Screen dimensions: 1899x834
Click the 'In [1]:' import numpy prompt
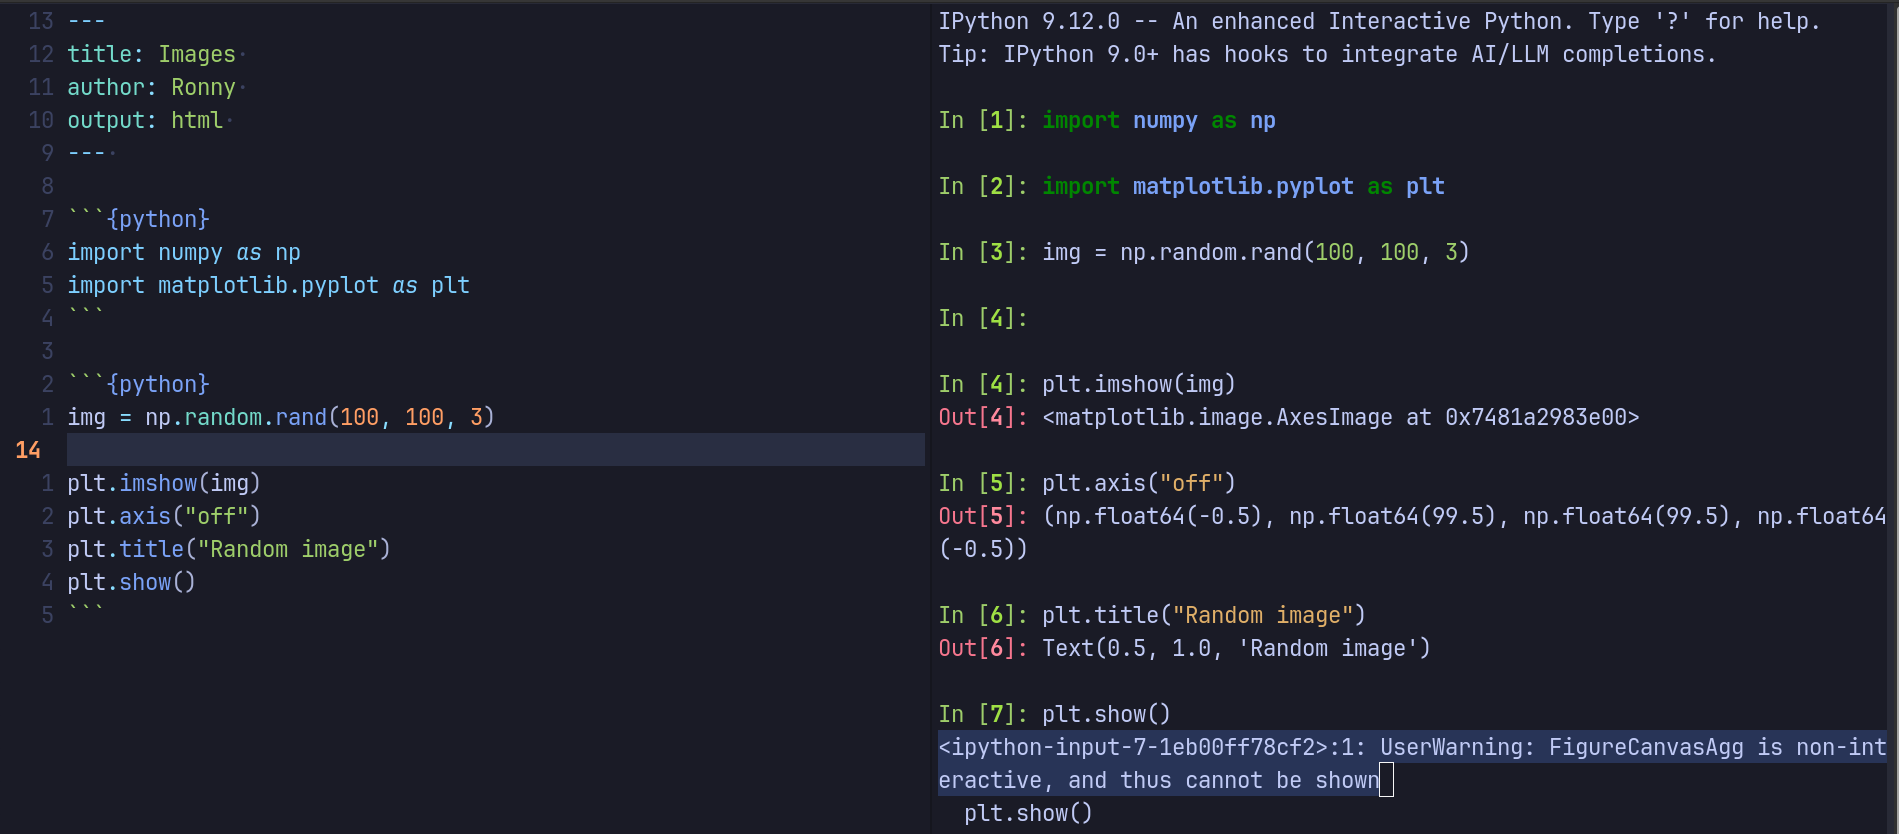[x=1106, y=120]
